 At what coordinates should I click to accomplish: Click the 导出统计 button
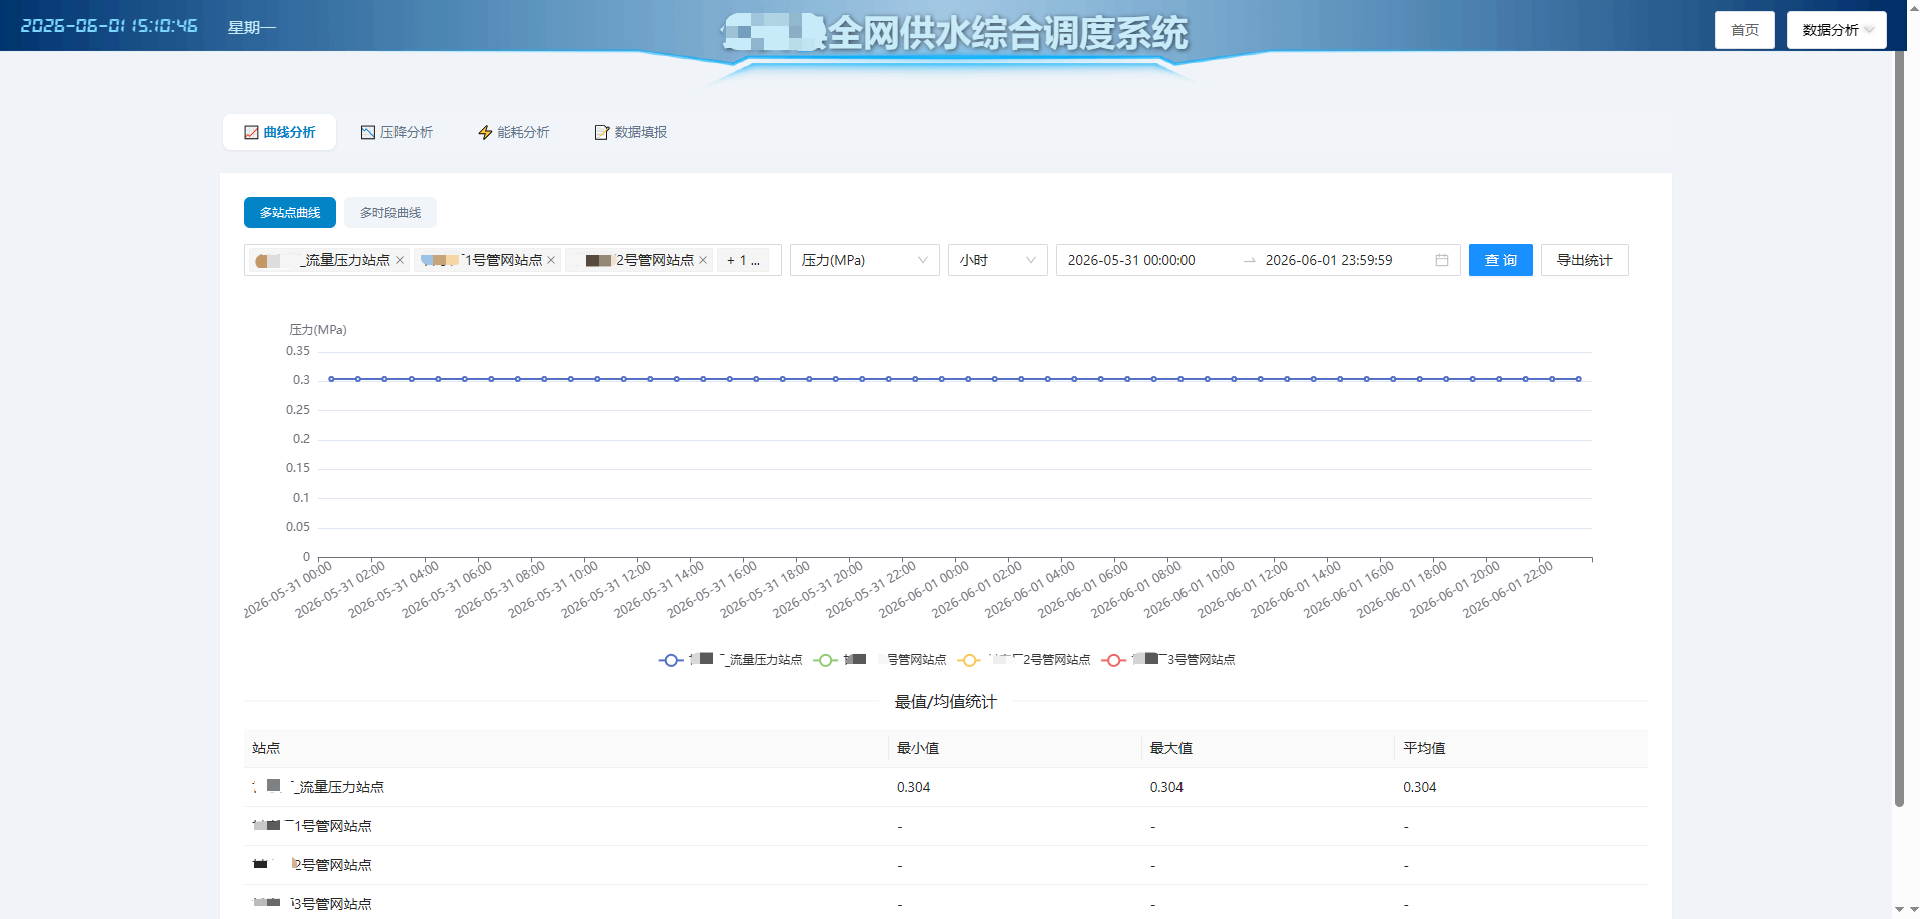pos(1584,260)
